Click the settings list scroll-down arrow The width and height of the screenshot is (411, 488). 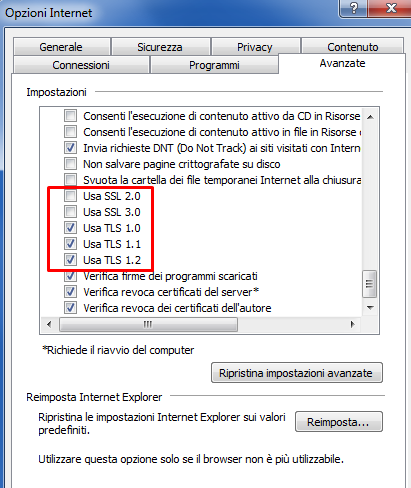click(370, 308)
